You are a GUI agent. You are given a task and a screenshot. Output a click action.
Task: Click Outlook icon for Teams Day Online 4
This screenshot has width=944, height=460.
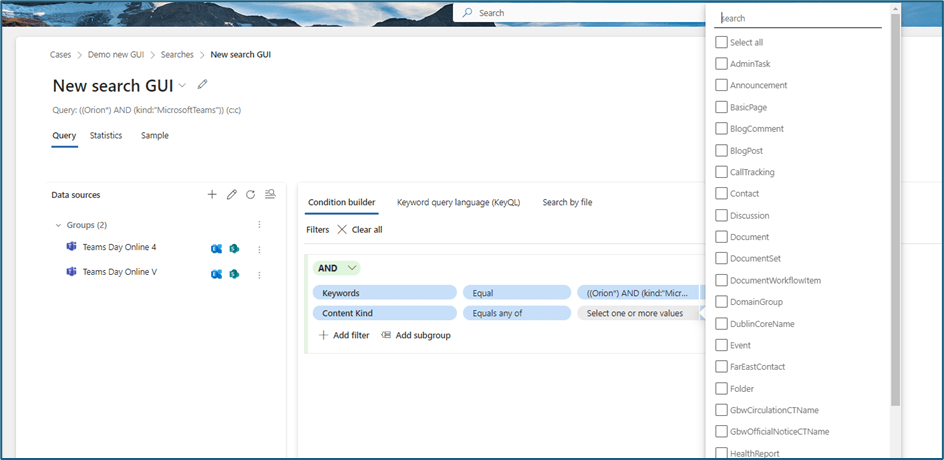[x=216, y=248]
